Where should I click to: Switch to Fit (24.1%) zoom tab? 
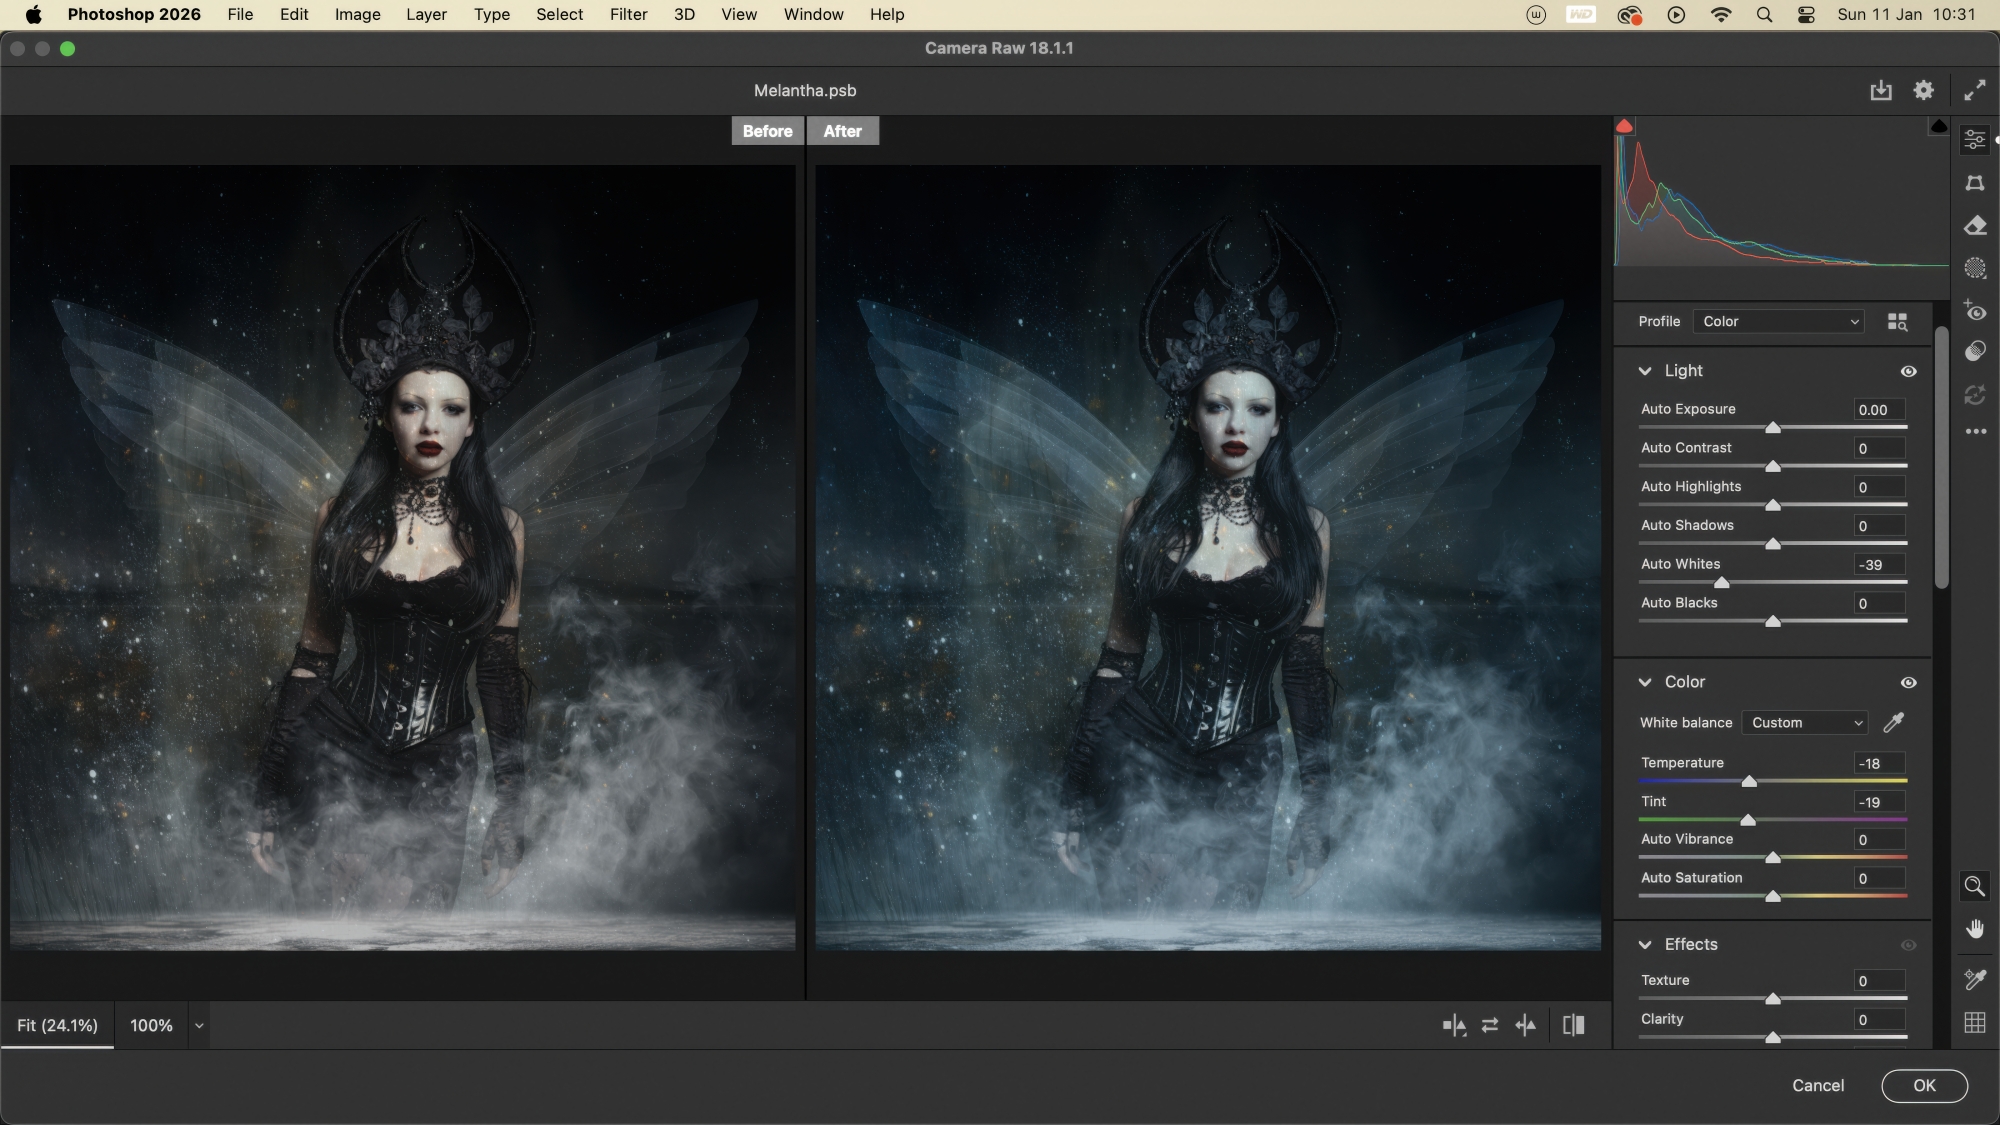click(x=57, y=1025)
